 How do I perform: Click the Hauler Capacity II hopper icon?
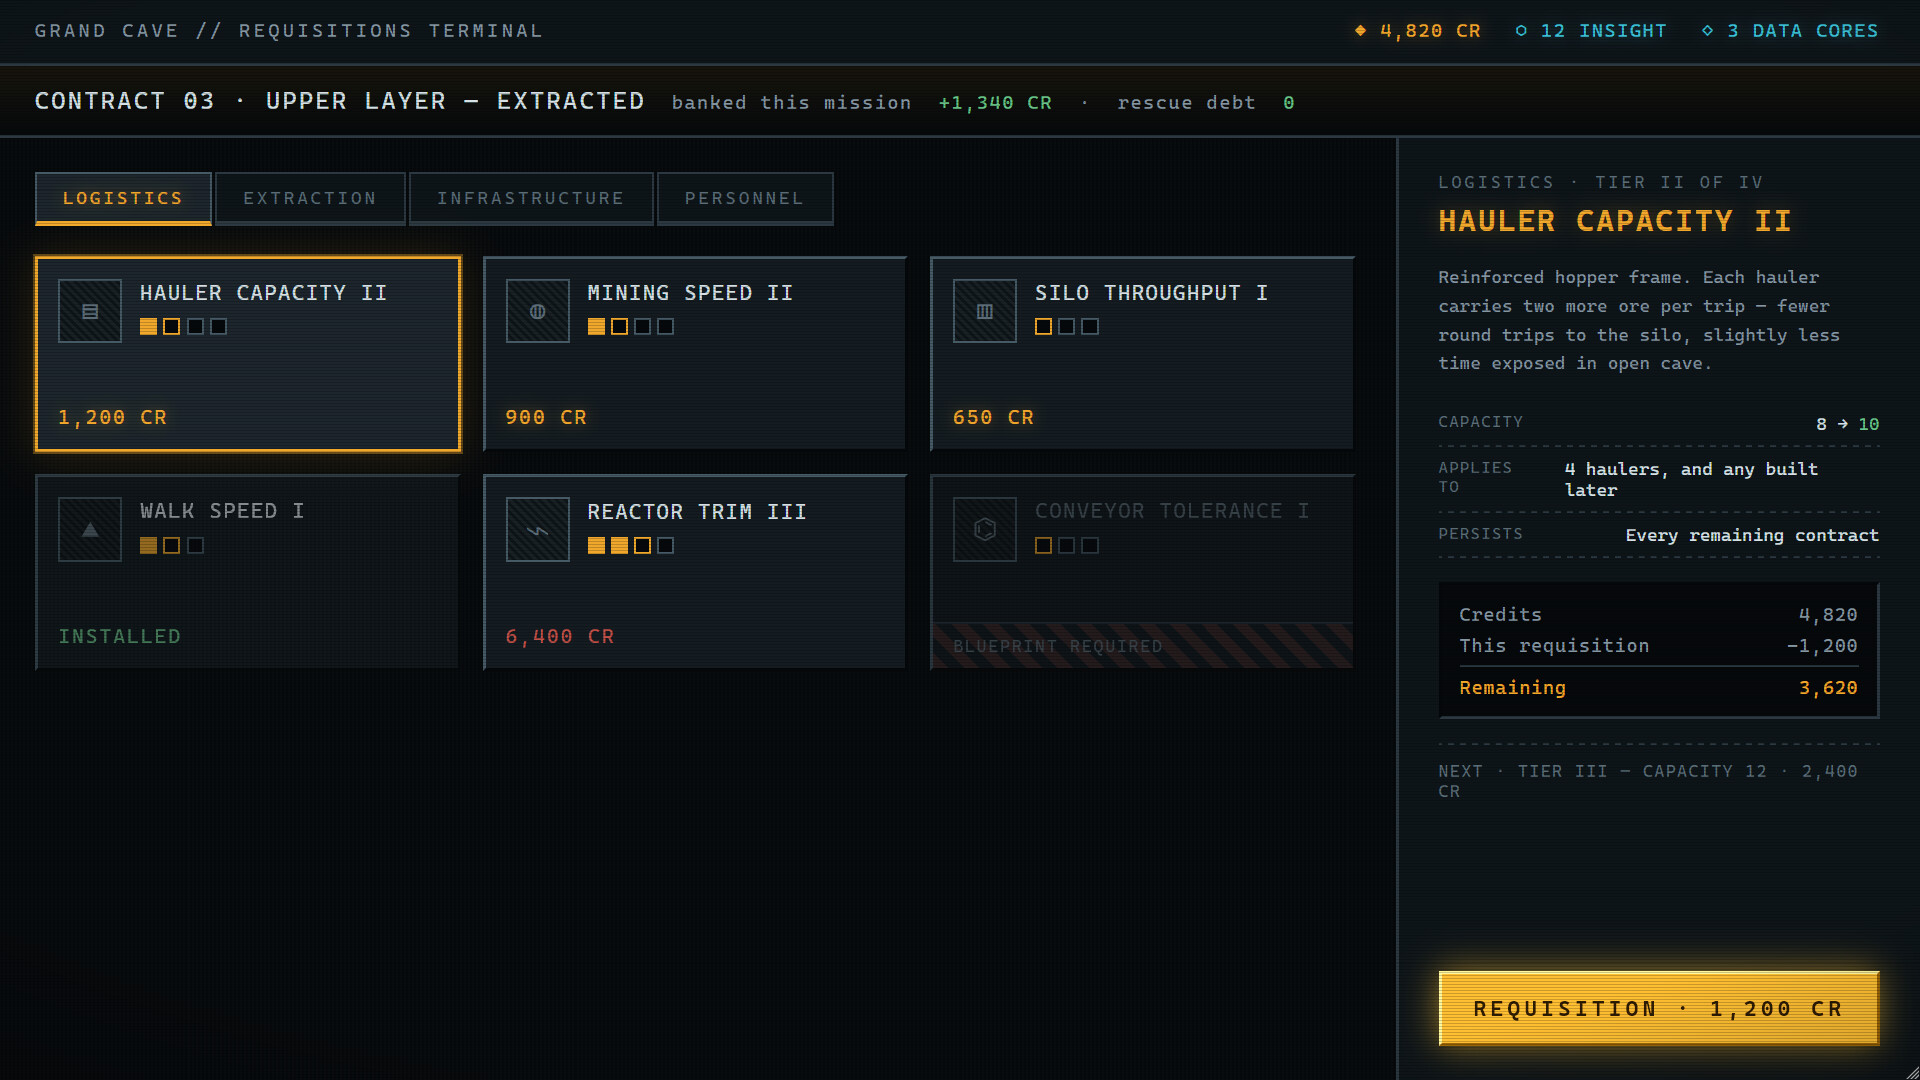90,311
